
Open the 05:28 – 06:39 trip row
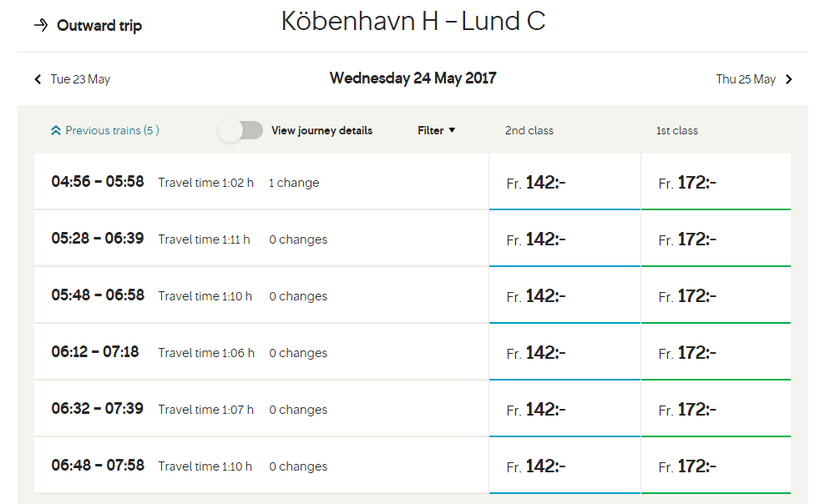click(260, 240)
